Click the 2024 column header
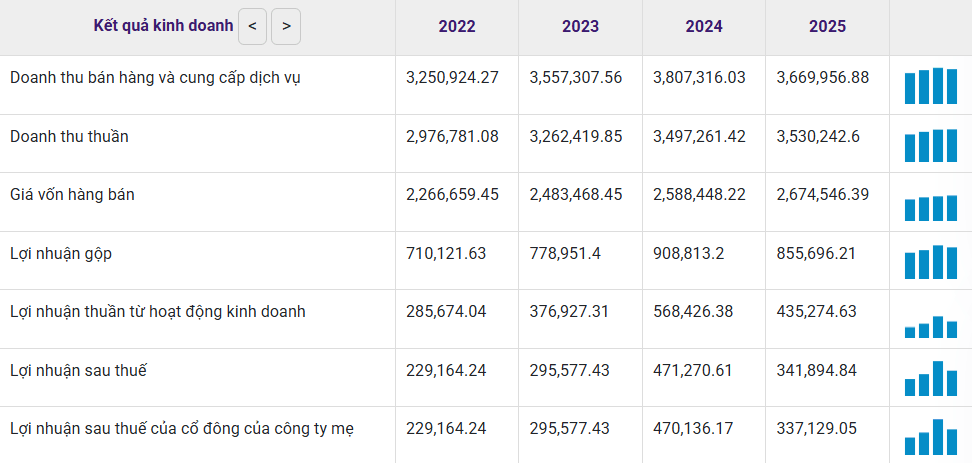The height and width of the screenshot is (463, 972). pos(704,27)
